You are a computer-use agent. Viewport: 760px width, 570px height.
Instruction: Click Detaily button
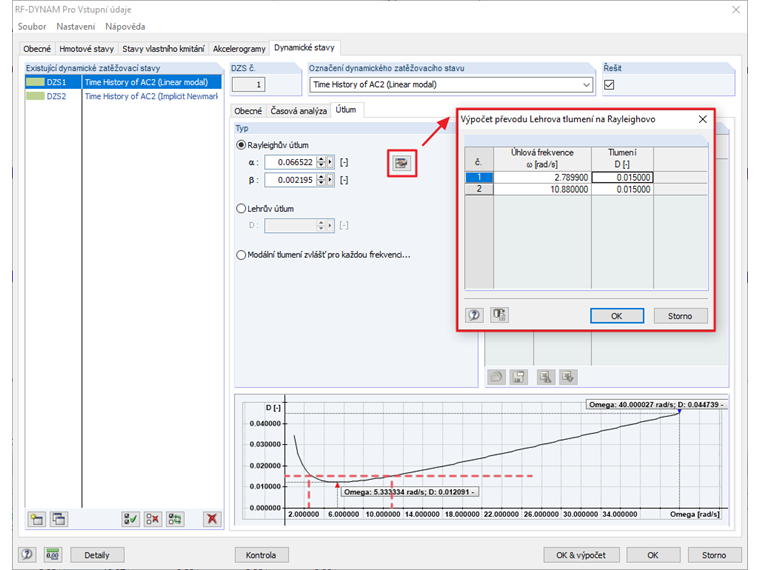[x=97, y=555]
